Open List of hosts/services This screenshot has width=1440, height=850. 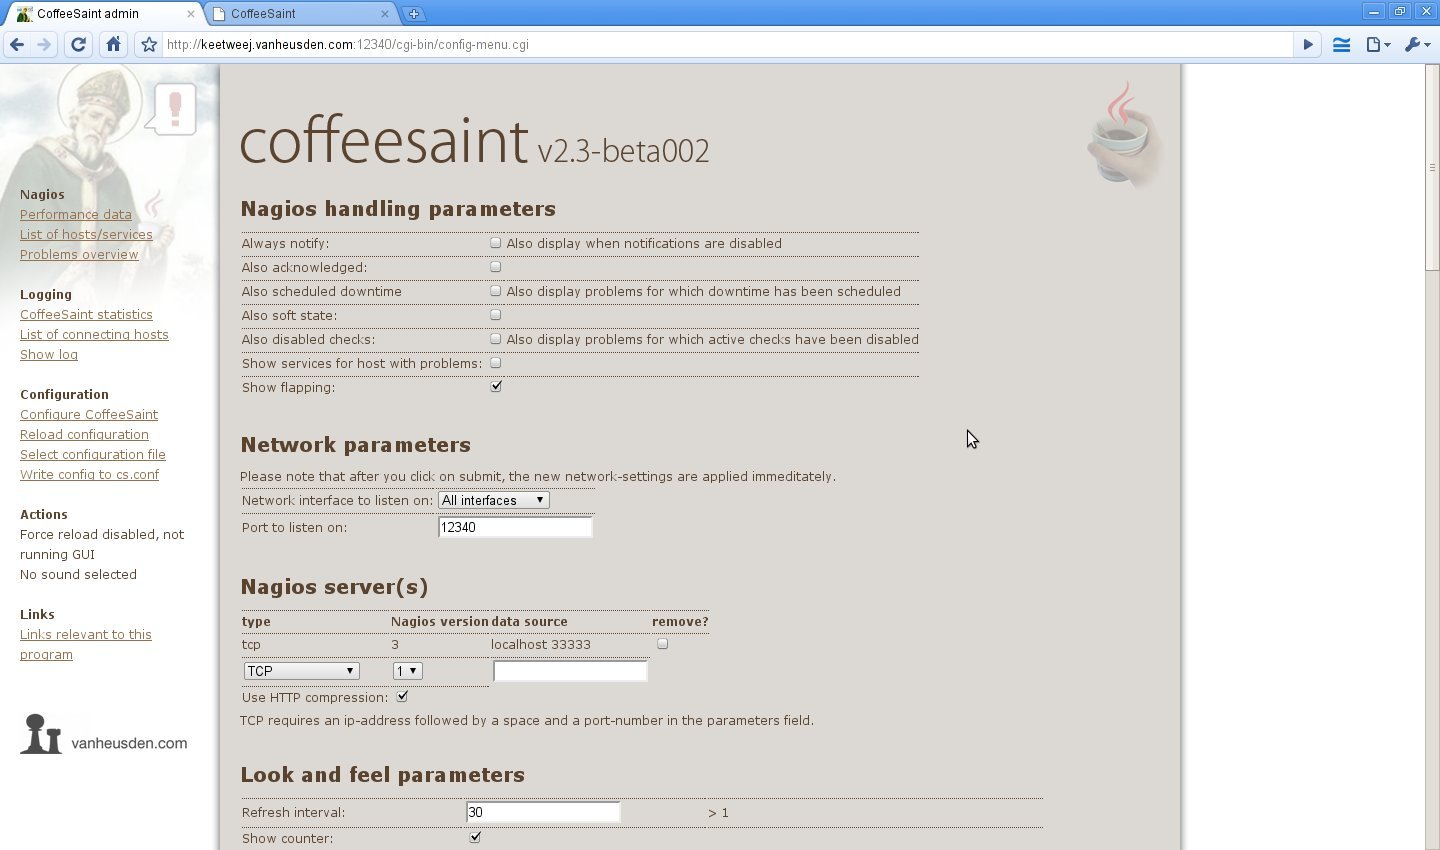pos(86,234)
